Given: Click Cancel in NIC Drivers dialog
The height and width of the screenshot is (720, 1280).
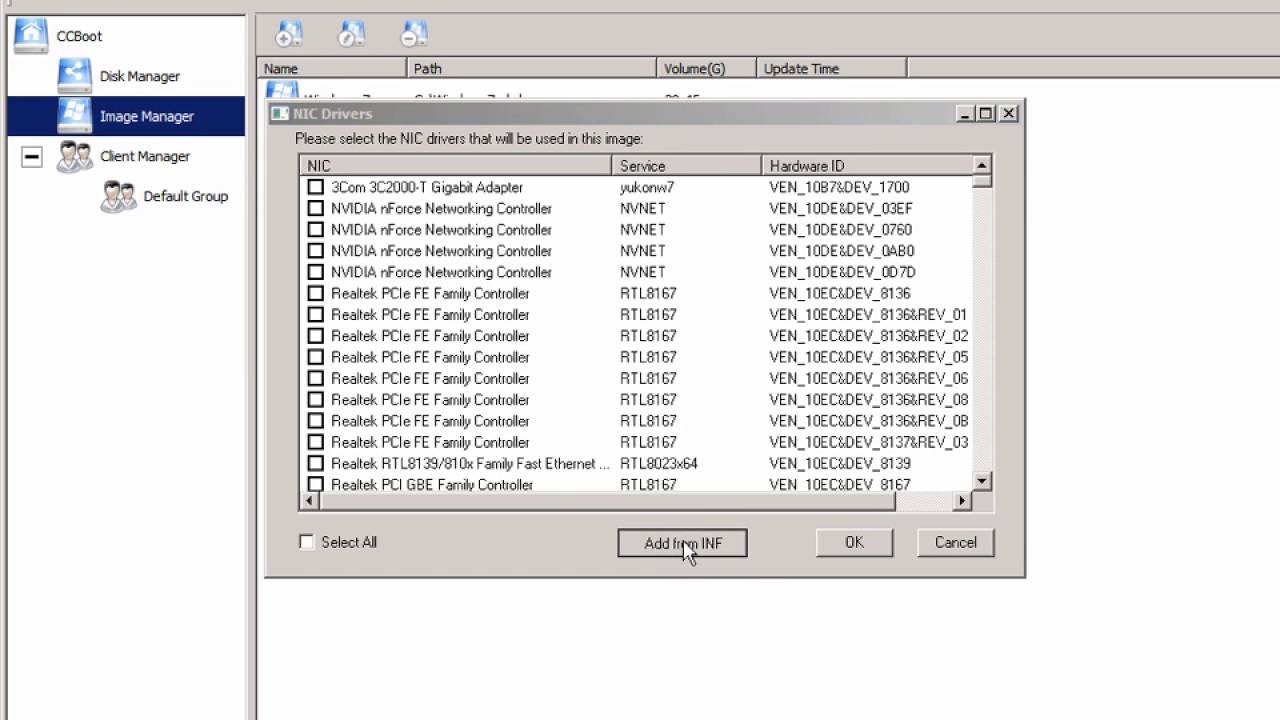Looking at the screenshot, I should click(955, 542).
